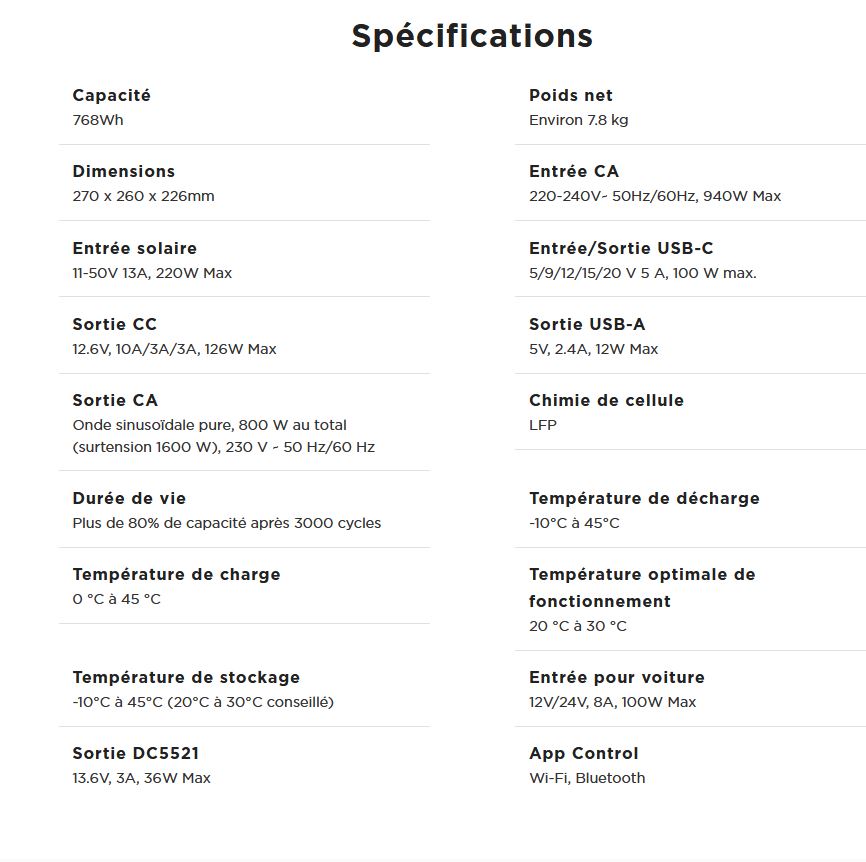The width and height of the screenshot is (866, 862).
Task: Select the Dimensions label
Action: tap(124, 171)
